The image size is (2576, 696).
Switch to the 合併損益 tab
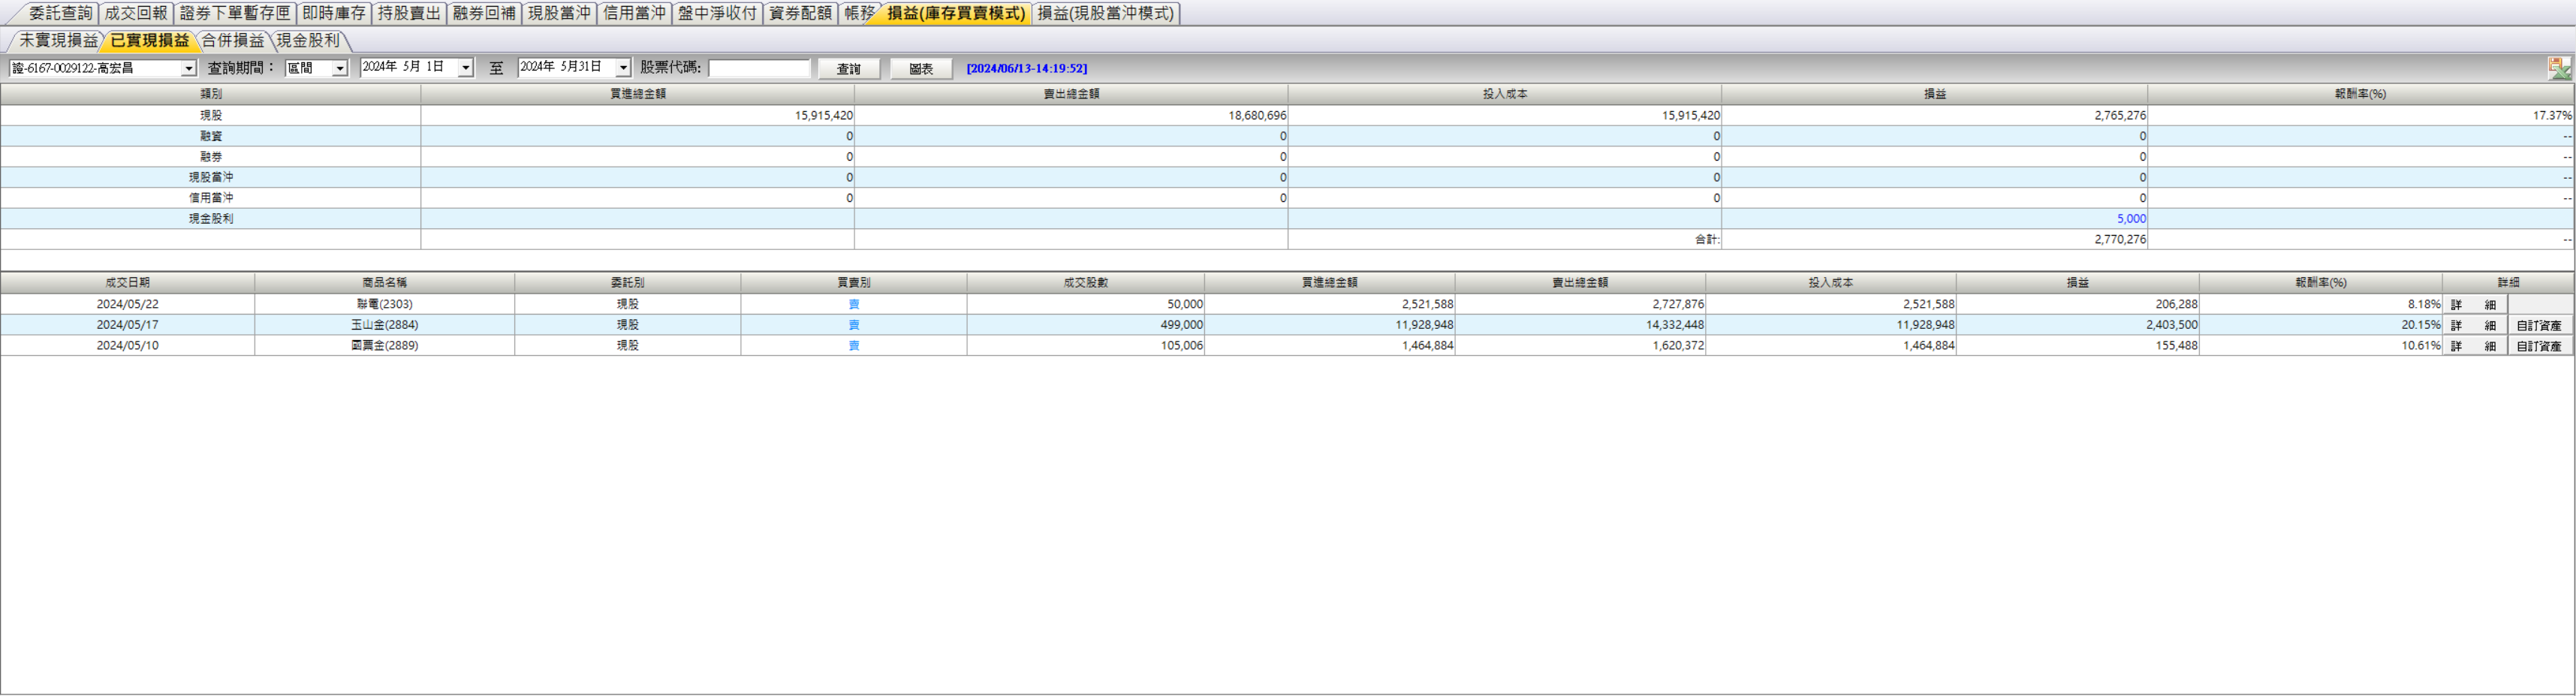point(232,41)
